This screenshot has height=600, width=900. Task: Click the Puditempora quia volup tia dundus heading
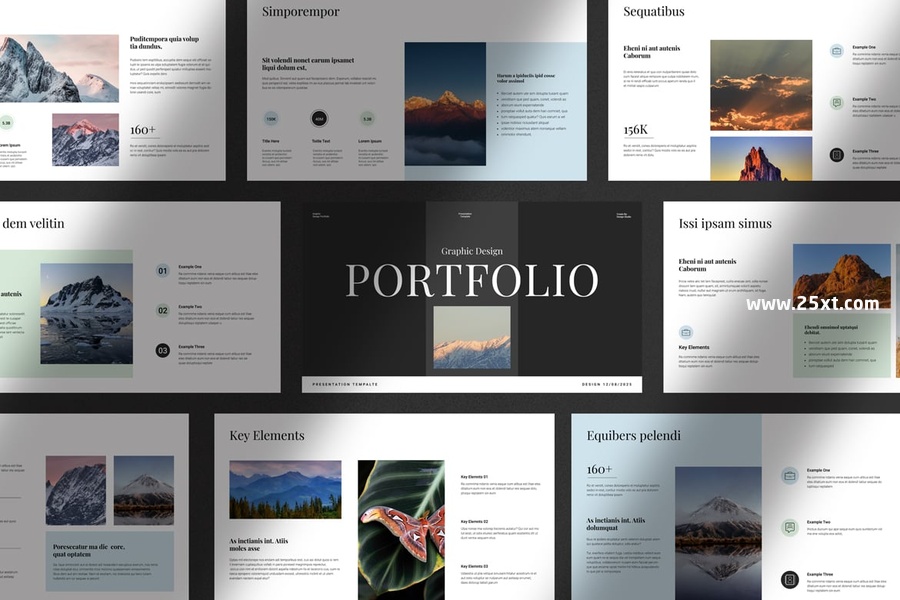[164, 42]
